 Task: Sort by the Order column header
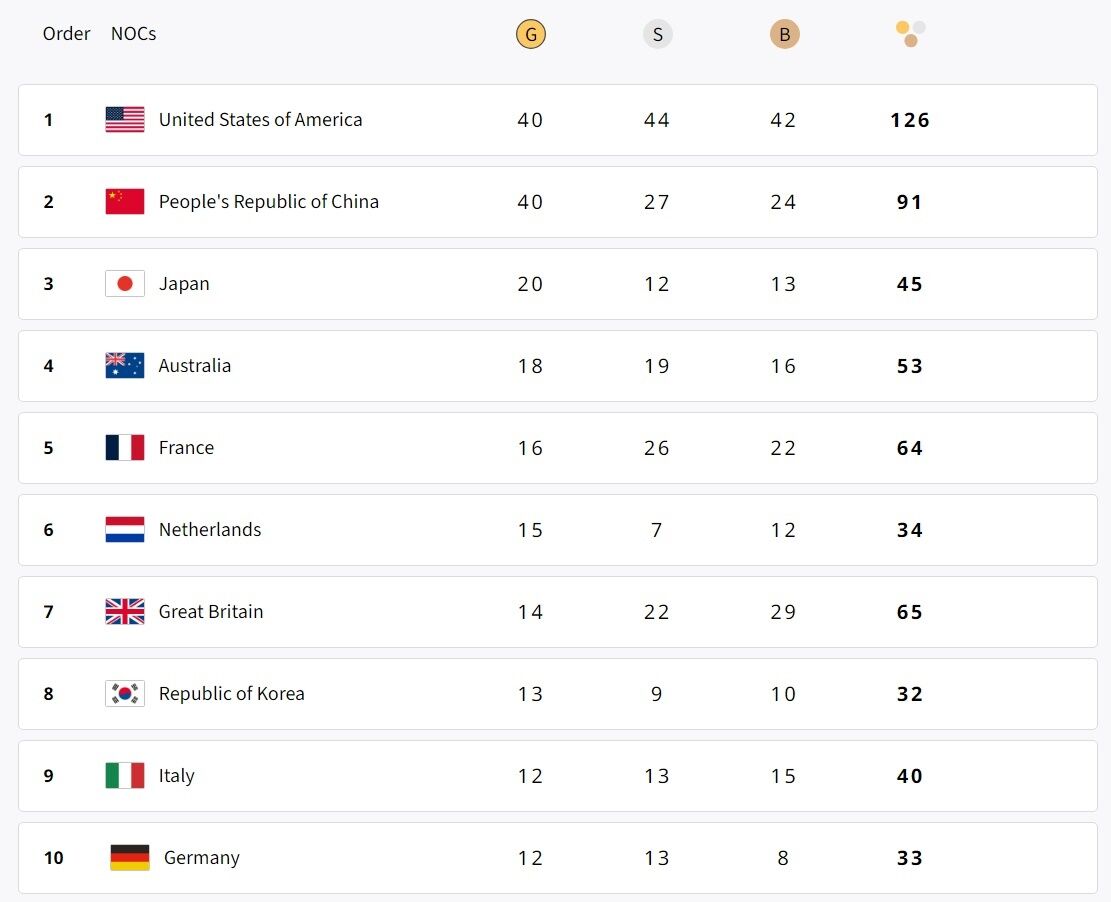point(66,34)
